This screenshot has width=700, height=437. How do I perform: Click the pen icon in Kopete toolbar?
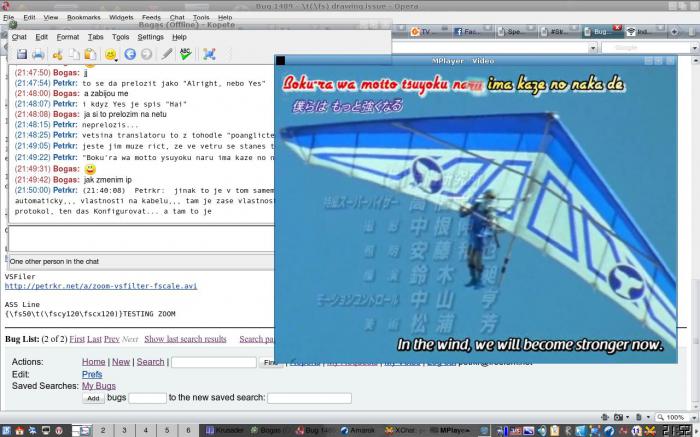coord(167,54)
